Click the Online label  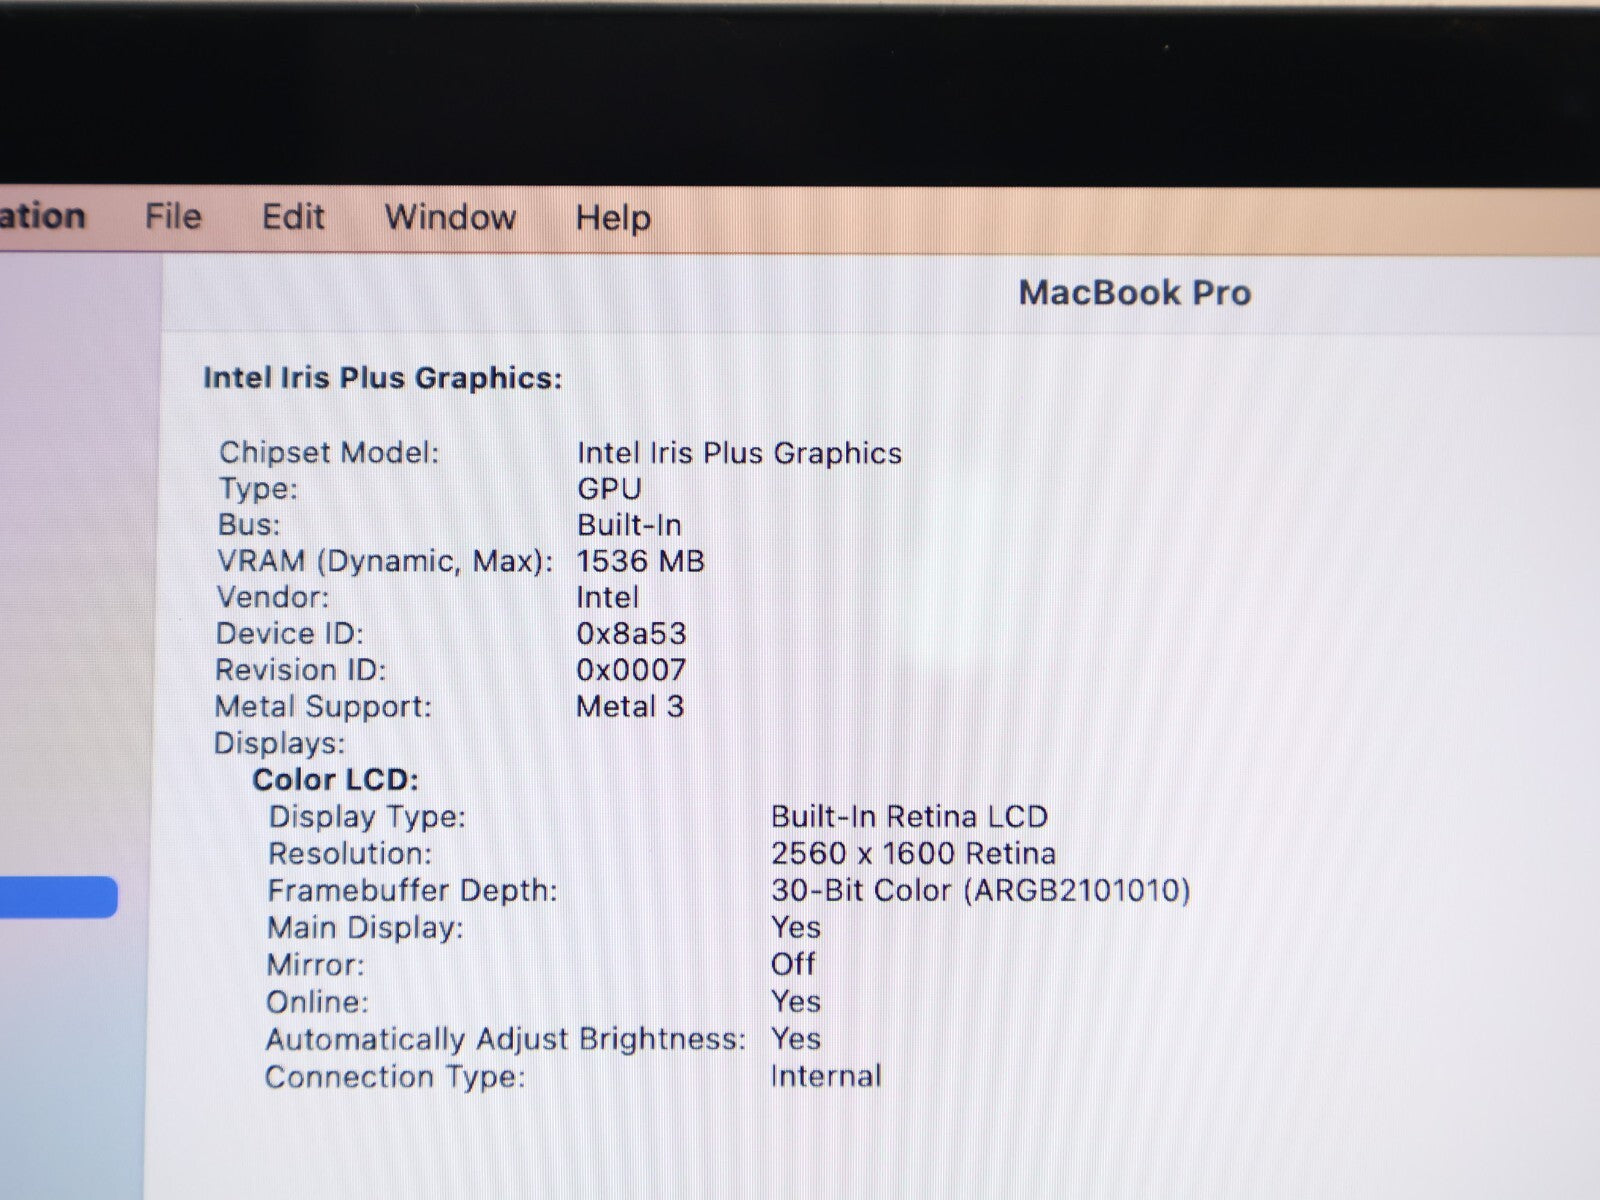317,1002
